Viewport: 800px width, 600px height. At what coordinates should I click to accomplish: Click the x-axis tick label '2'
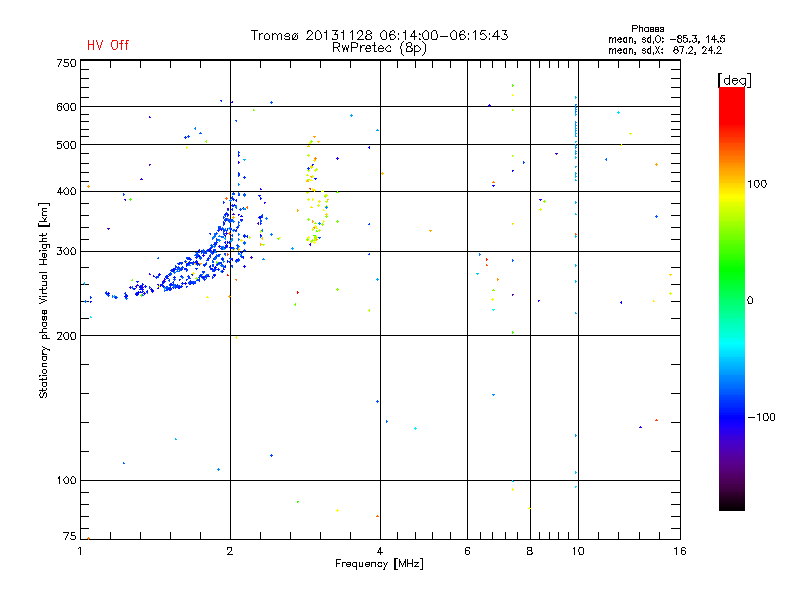[230, 551]
